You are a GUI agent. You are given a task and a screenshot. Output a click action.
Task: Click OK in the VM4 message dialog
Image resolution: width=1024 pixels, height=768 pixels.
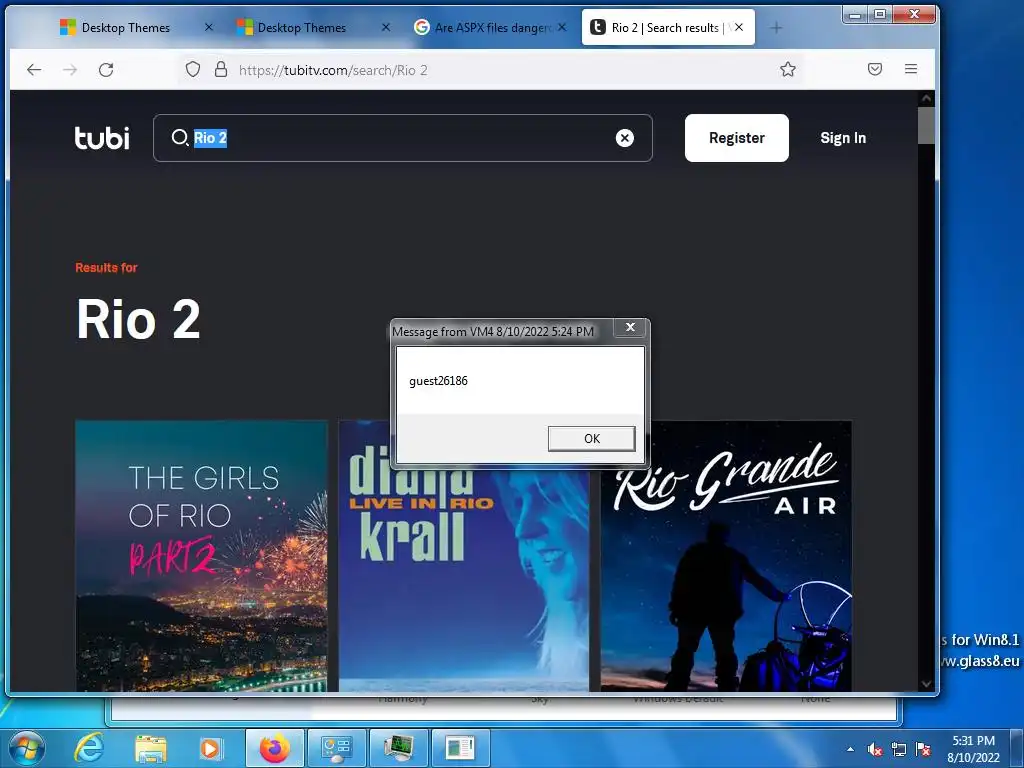(592, 439)
